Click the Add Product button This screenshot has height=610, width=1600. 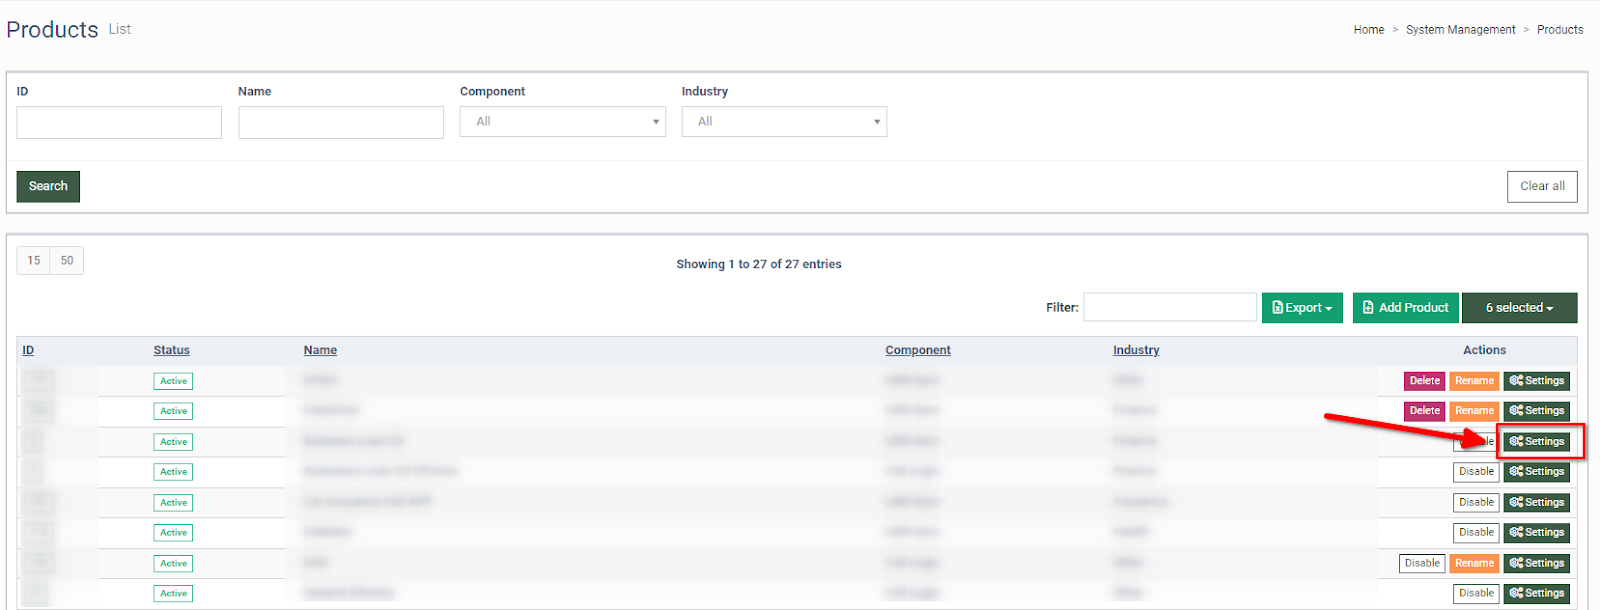click(1405, 308)
